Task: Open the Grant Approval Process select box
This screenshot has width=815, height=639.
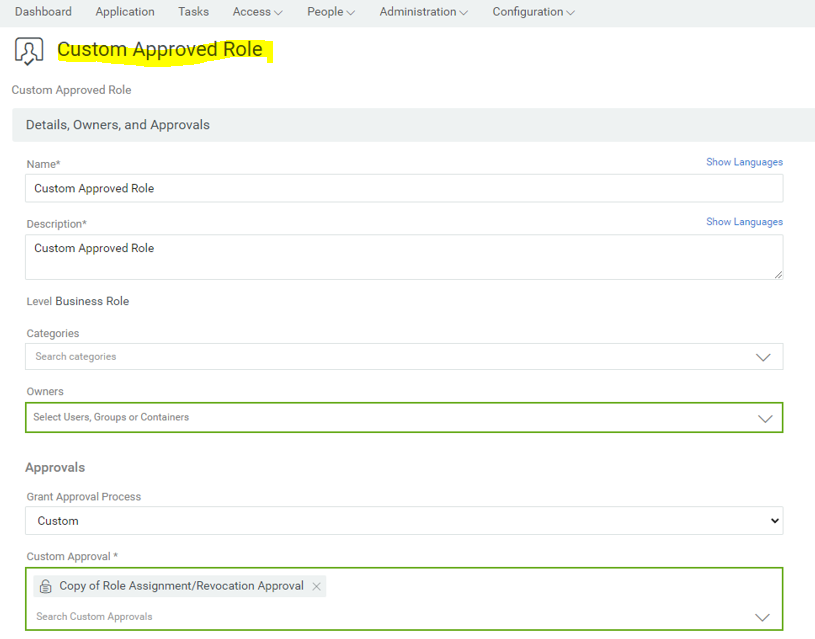Action: pos(403,521)
